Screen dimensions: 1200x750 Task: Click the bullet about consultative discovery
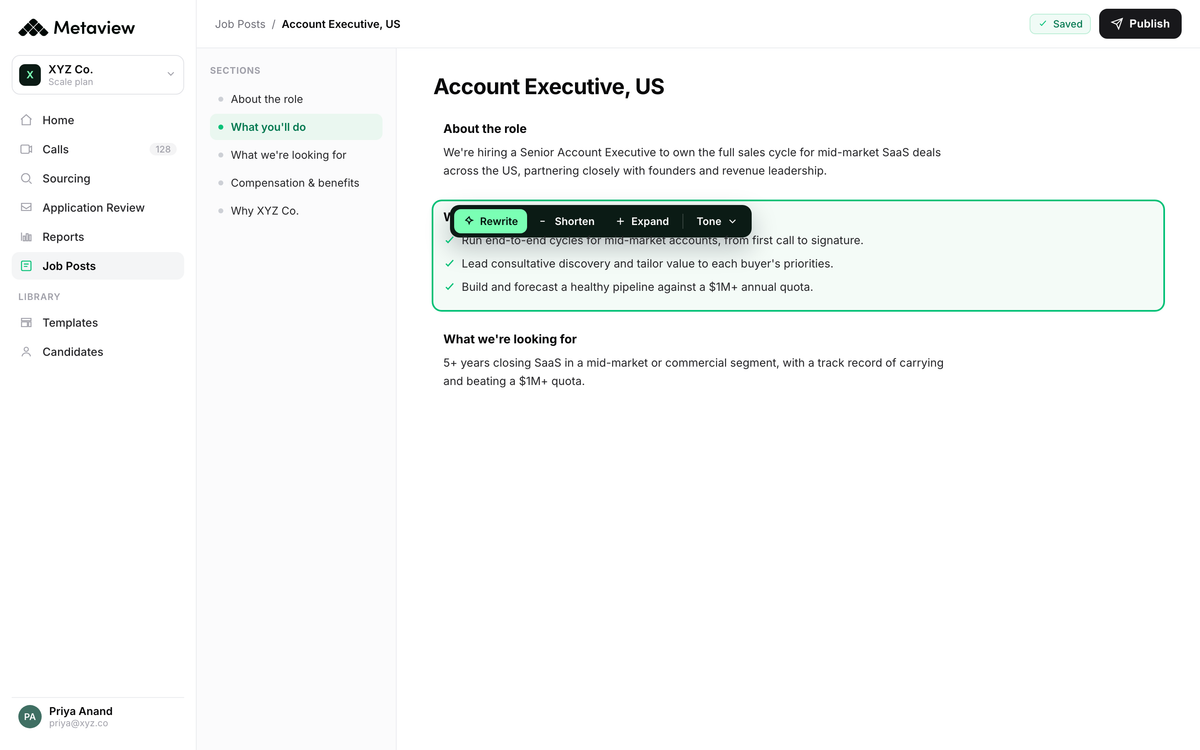(647, 264)
